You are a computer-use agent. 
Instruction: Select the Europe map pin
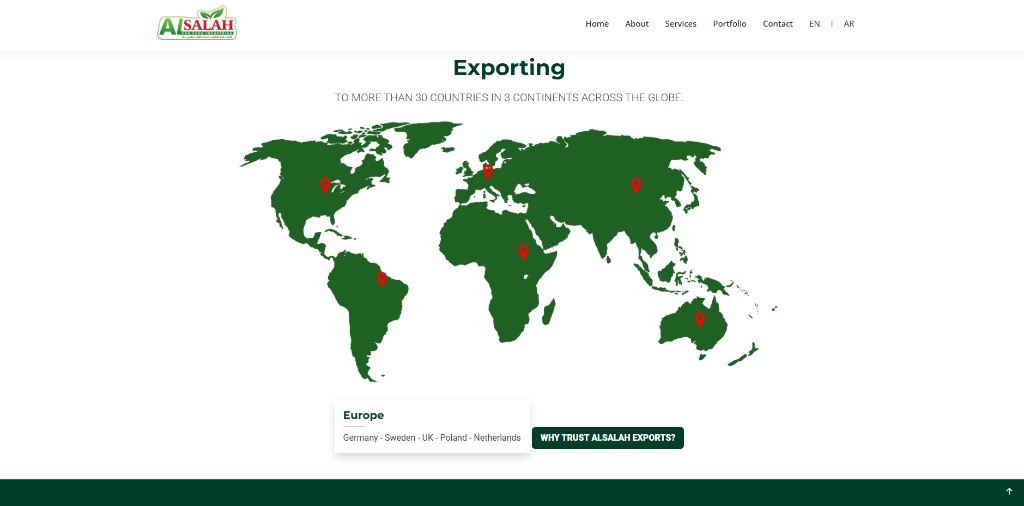pos(487,171)
